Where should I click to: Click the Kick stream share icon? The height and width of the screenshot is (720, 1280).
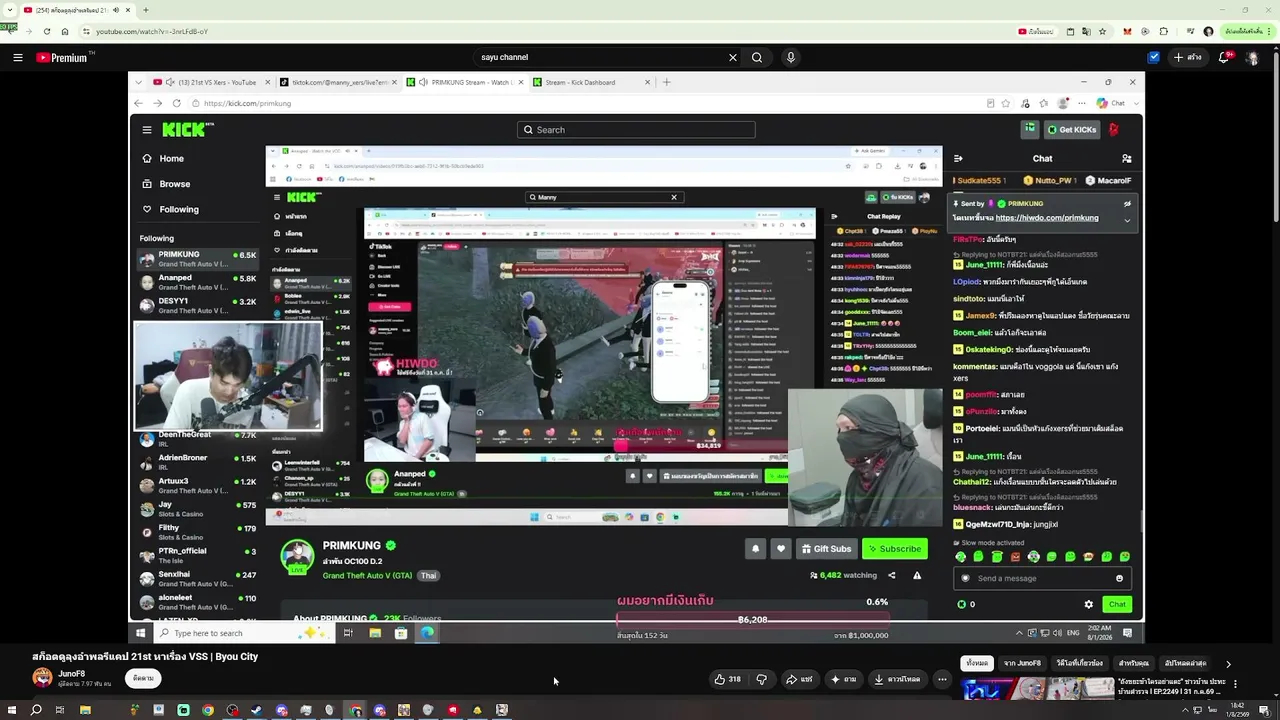(x=892, y=575)
